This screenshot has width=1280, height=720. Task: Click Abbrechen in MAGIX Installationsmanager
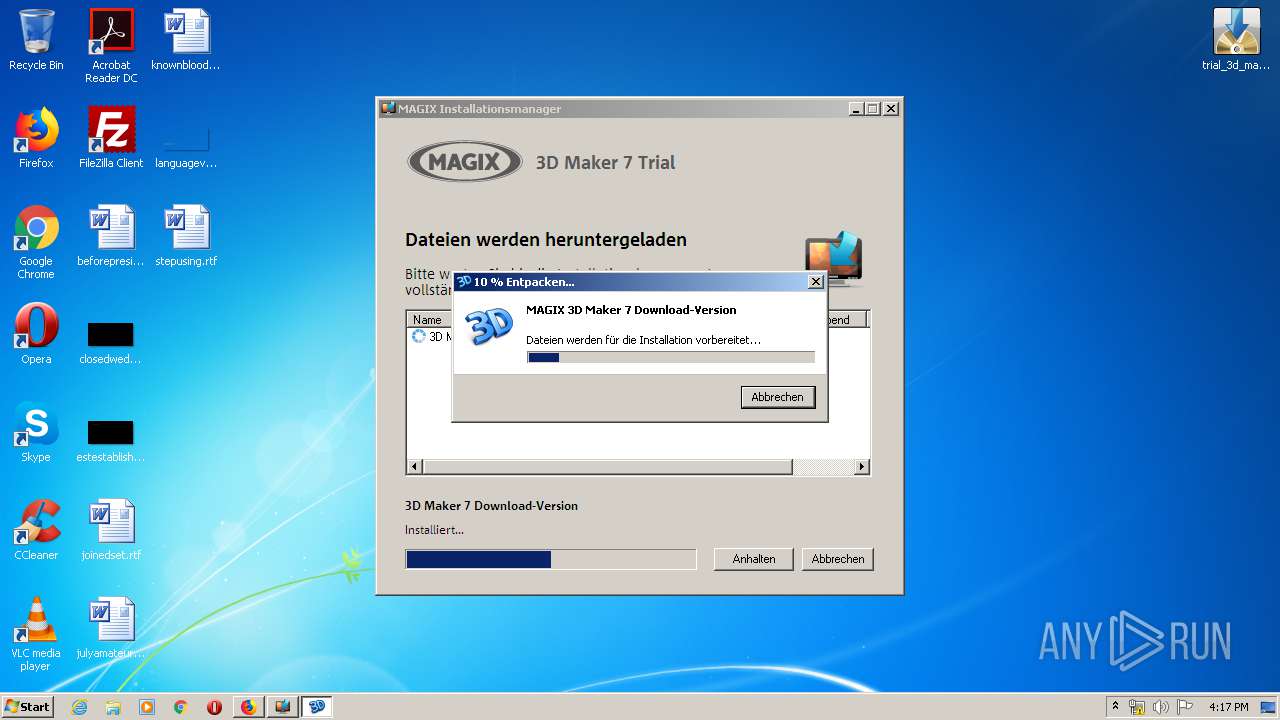838,559
